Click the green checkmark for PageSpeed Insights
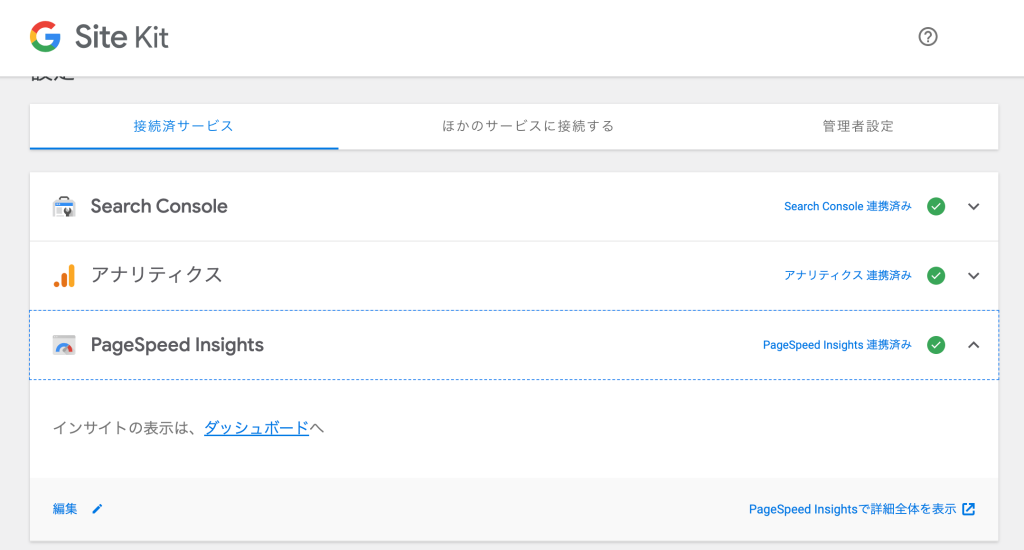Viewport: 1024px width, 550px height. [936, 345]
